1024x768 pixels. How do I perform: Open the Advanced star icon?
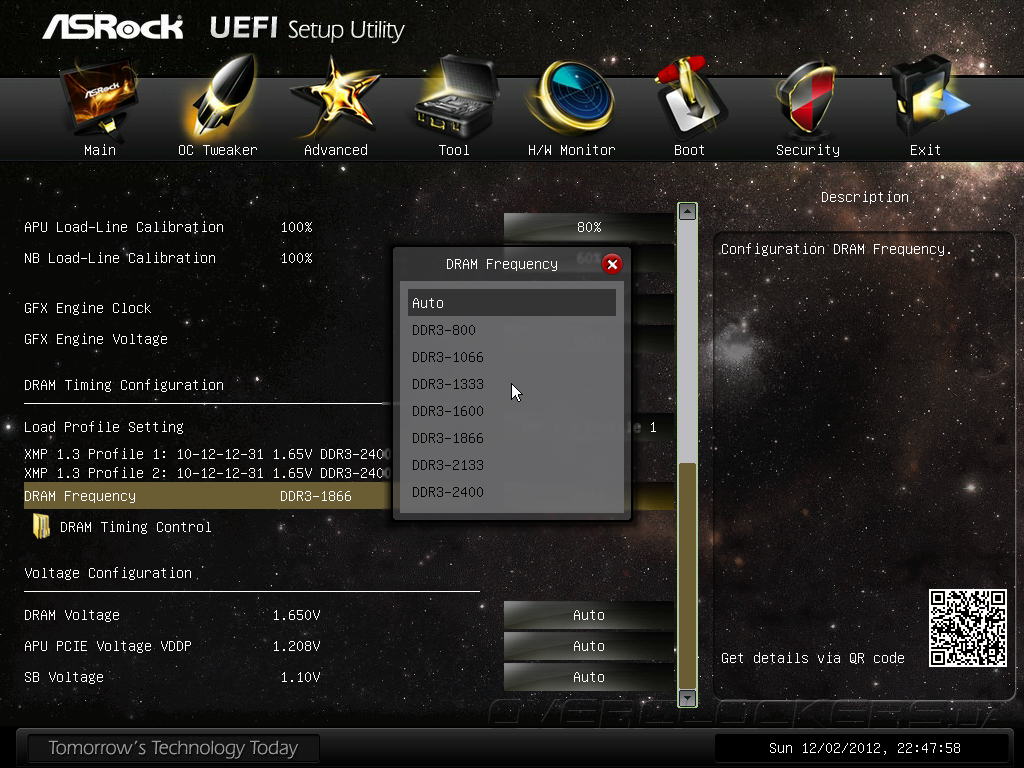point(334,98)
